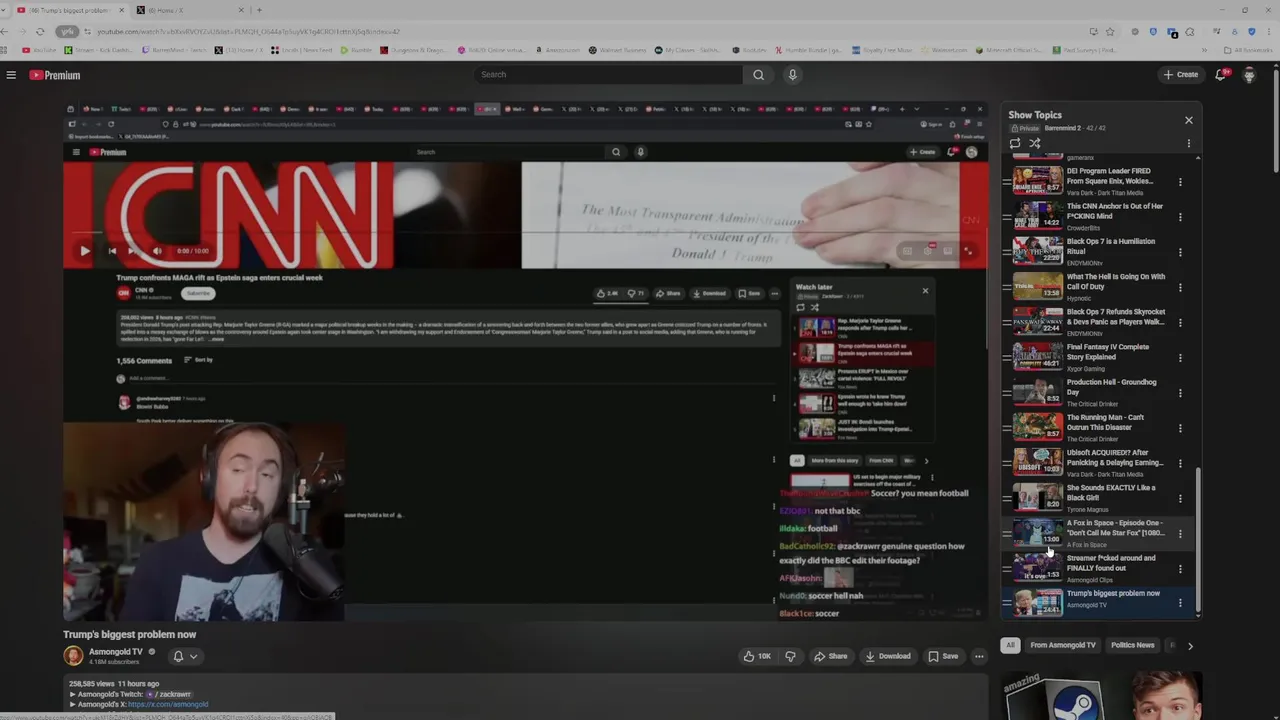Select She Sounds EXACTLY Like a Black Girl

pyautogui.click(x=1096, y=498)
